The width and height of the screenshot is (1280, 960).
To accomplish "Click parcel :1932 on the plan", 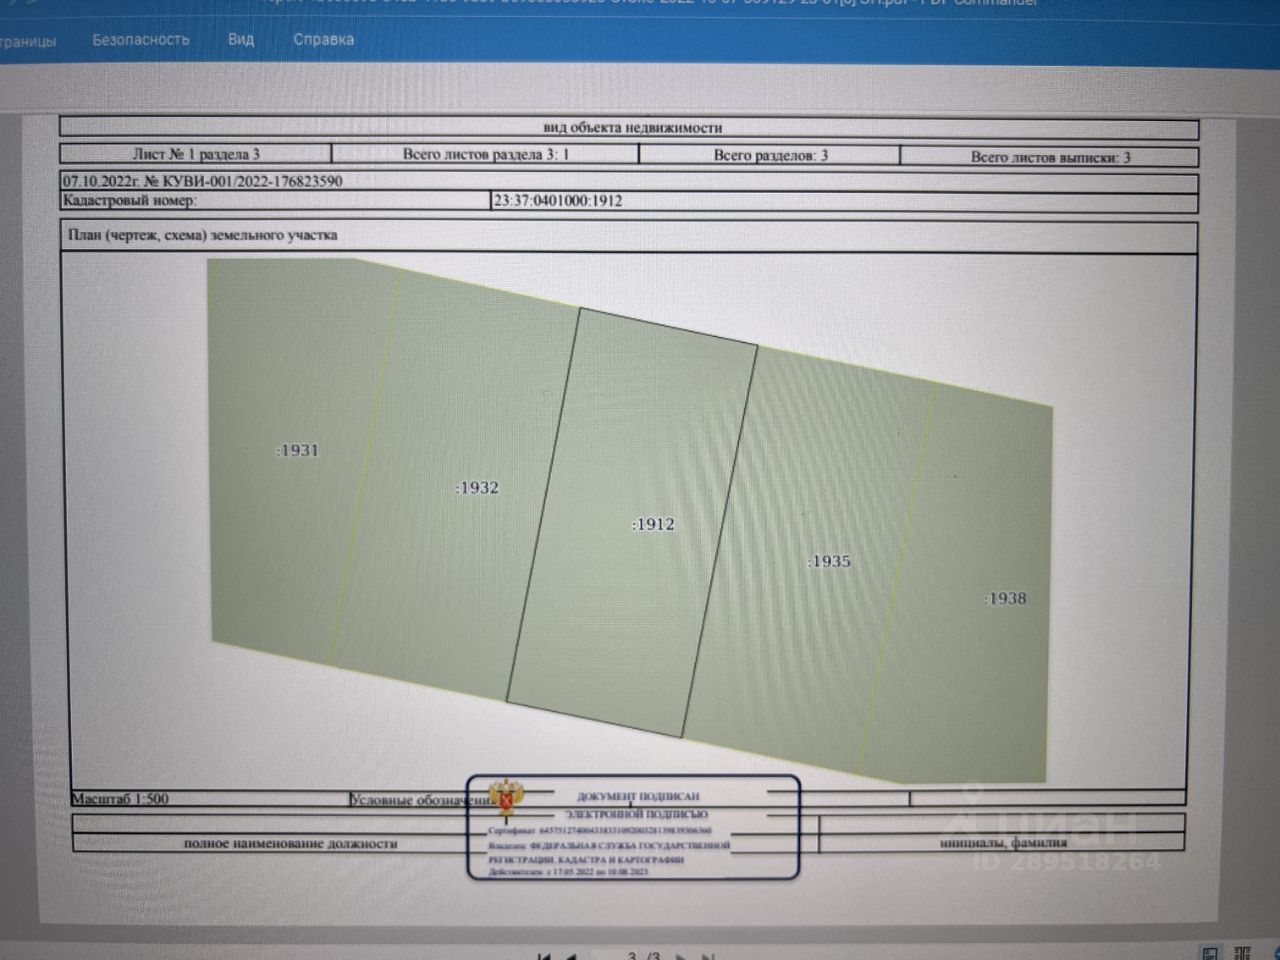I will [477, 487].
